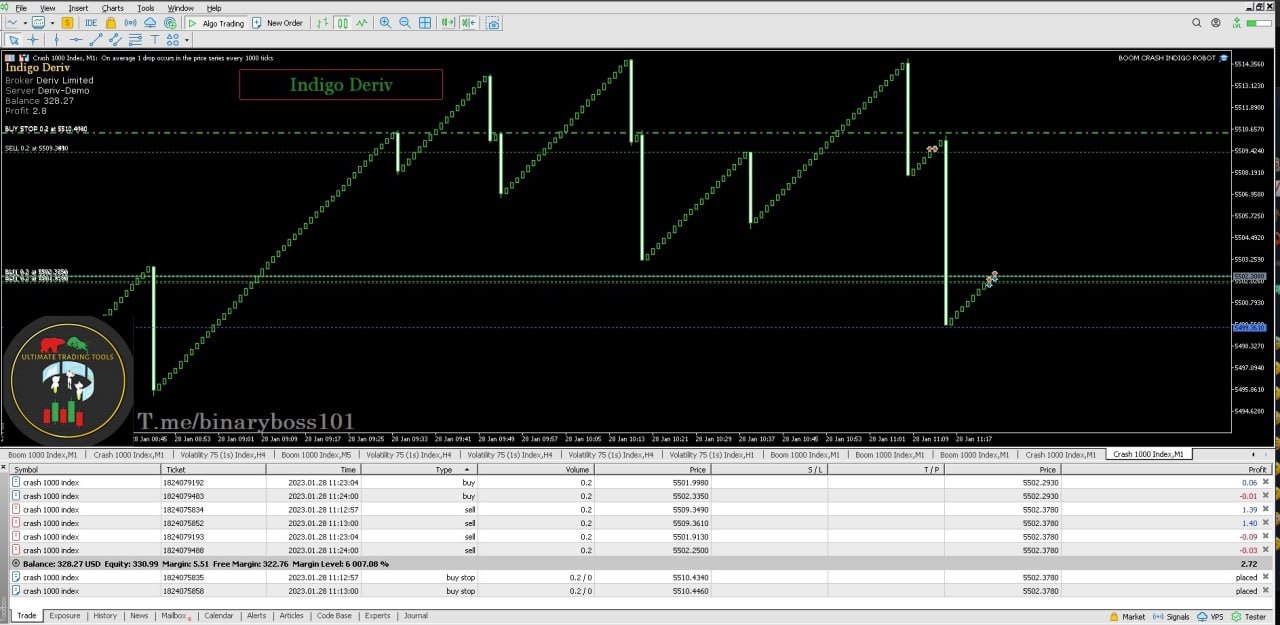1280x625 pixels.
Task: Open the Code Base tab
Action: [x=334, y=616]
